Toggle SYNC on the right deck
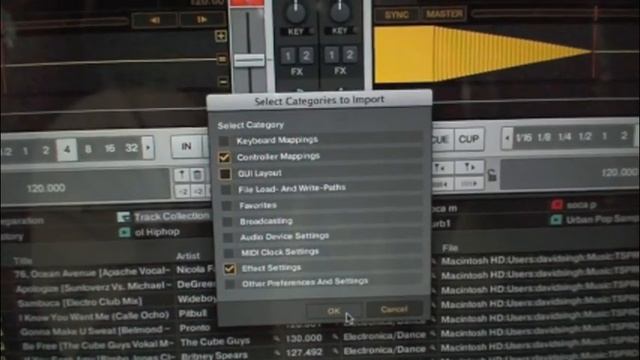Viewport: 640px width, 360px height. pos(396,15)
